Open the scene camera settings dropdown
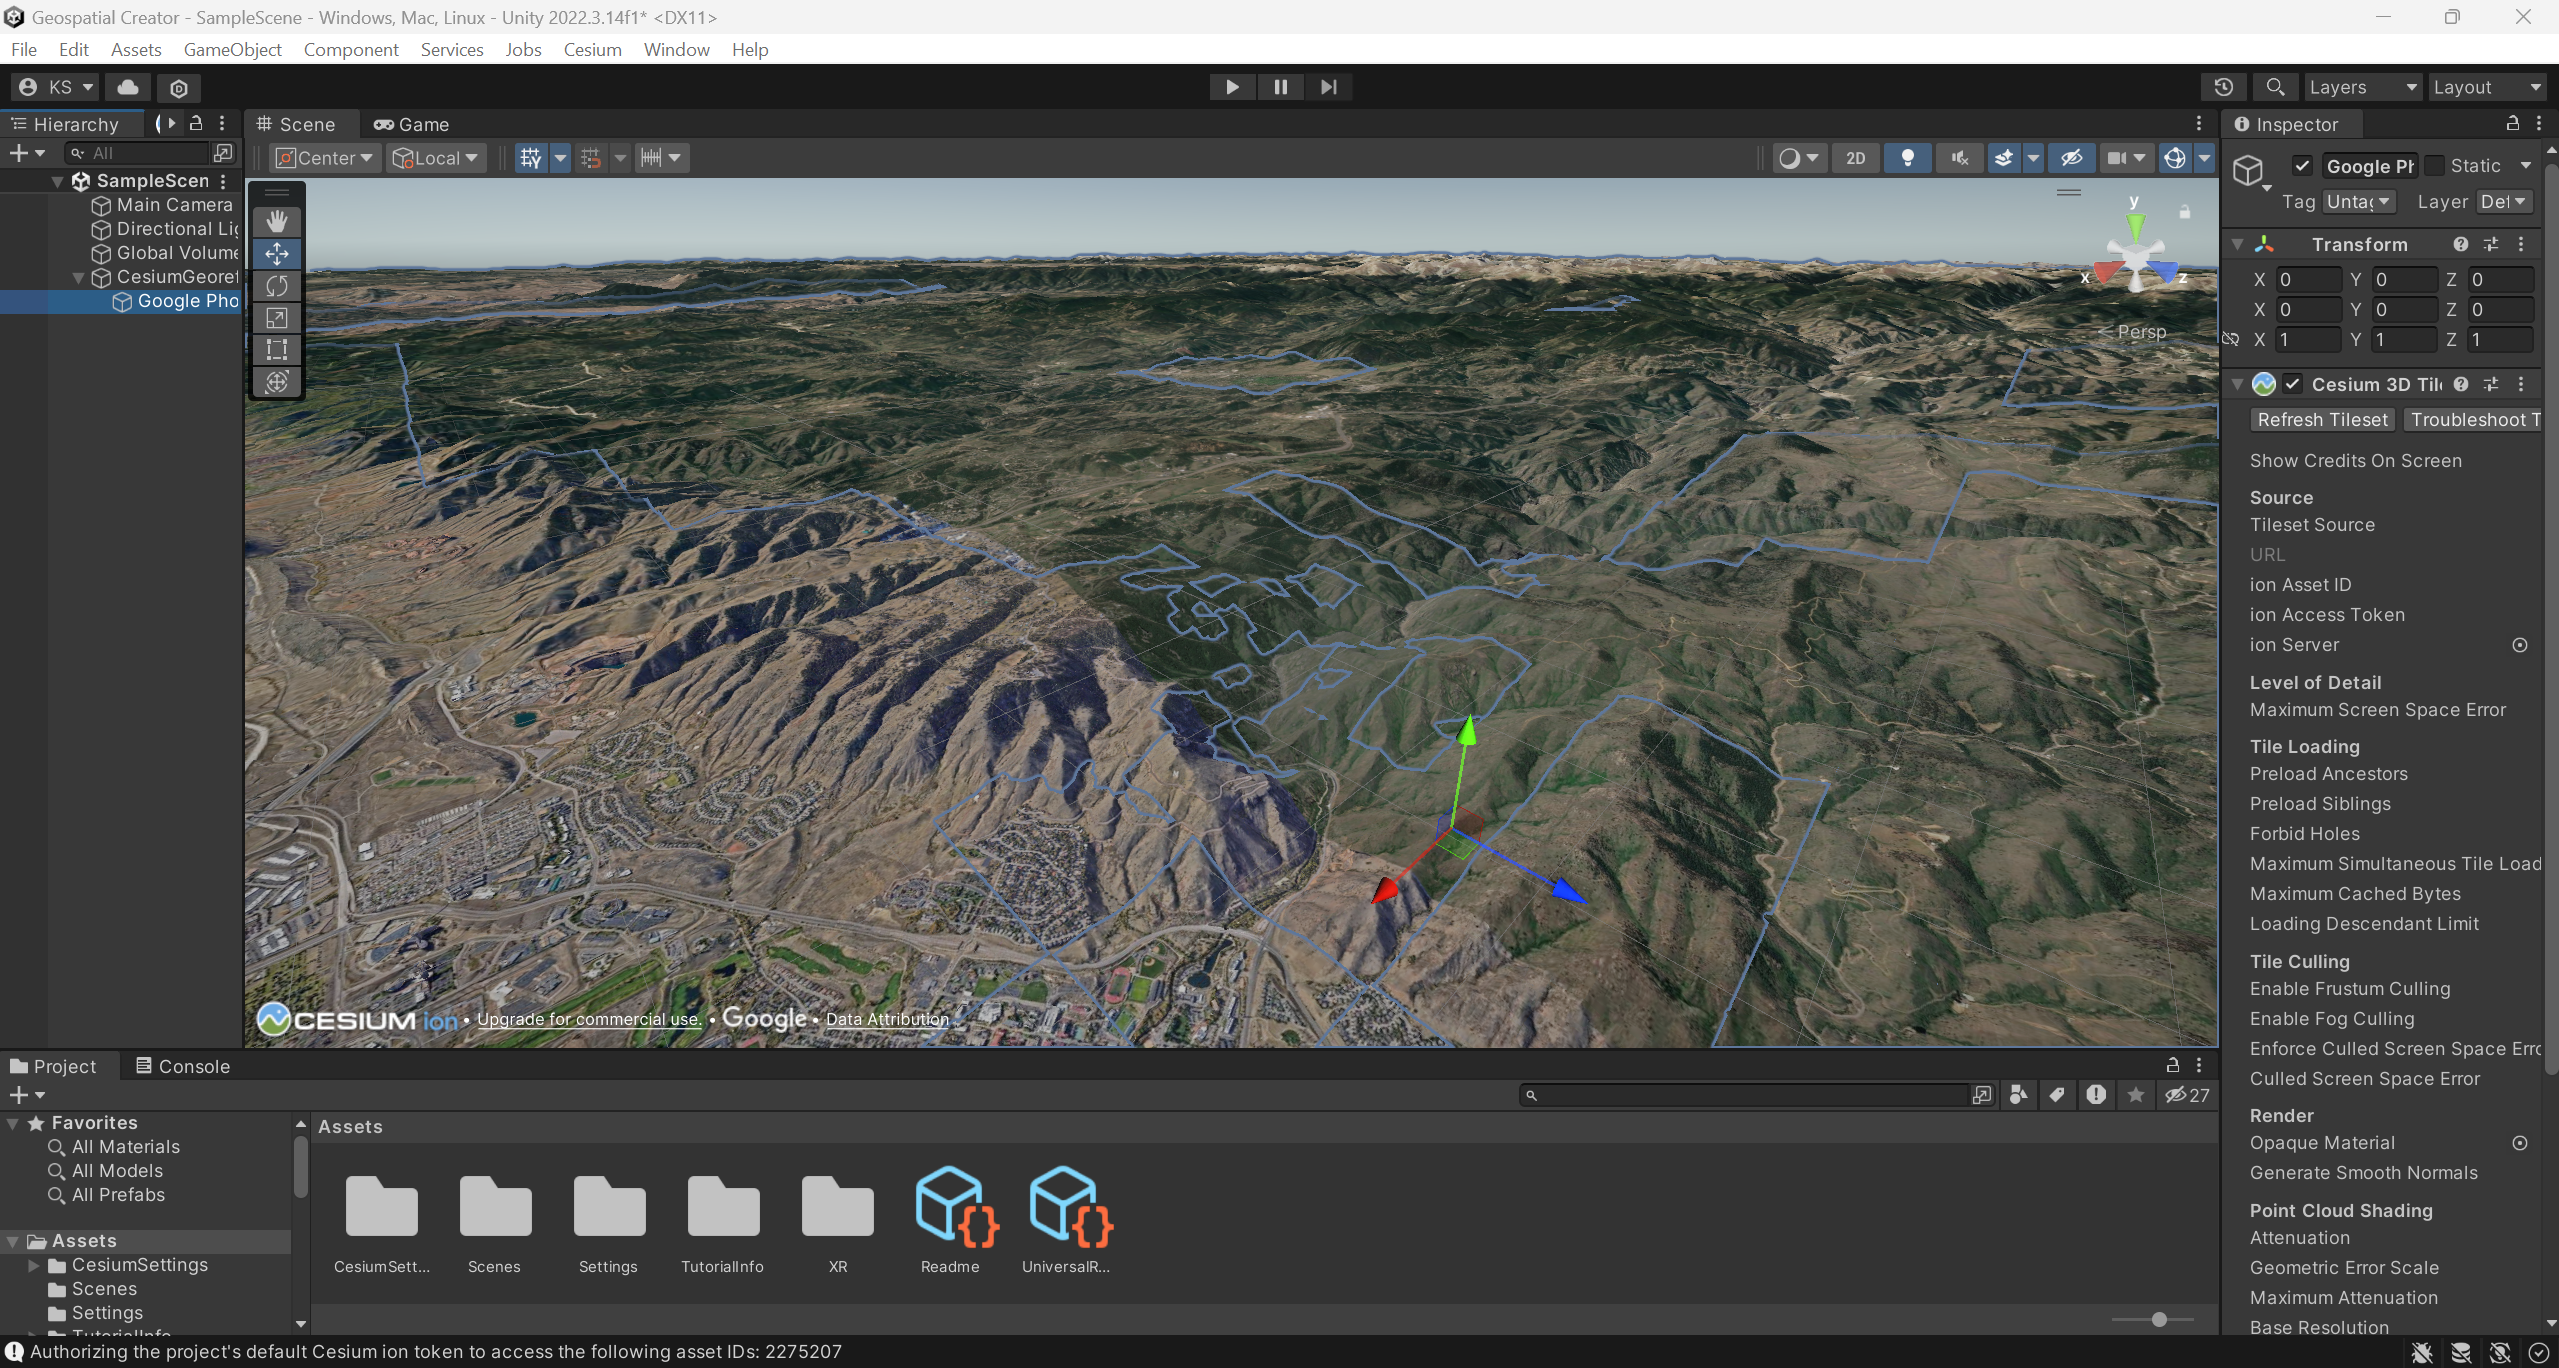2559x1368 pixels. [2126, 158]
